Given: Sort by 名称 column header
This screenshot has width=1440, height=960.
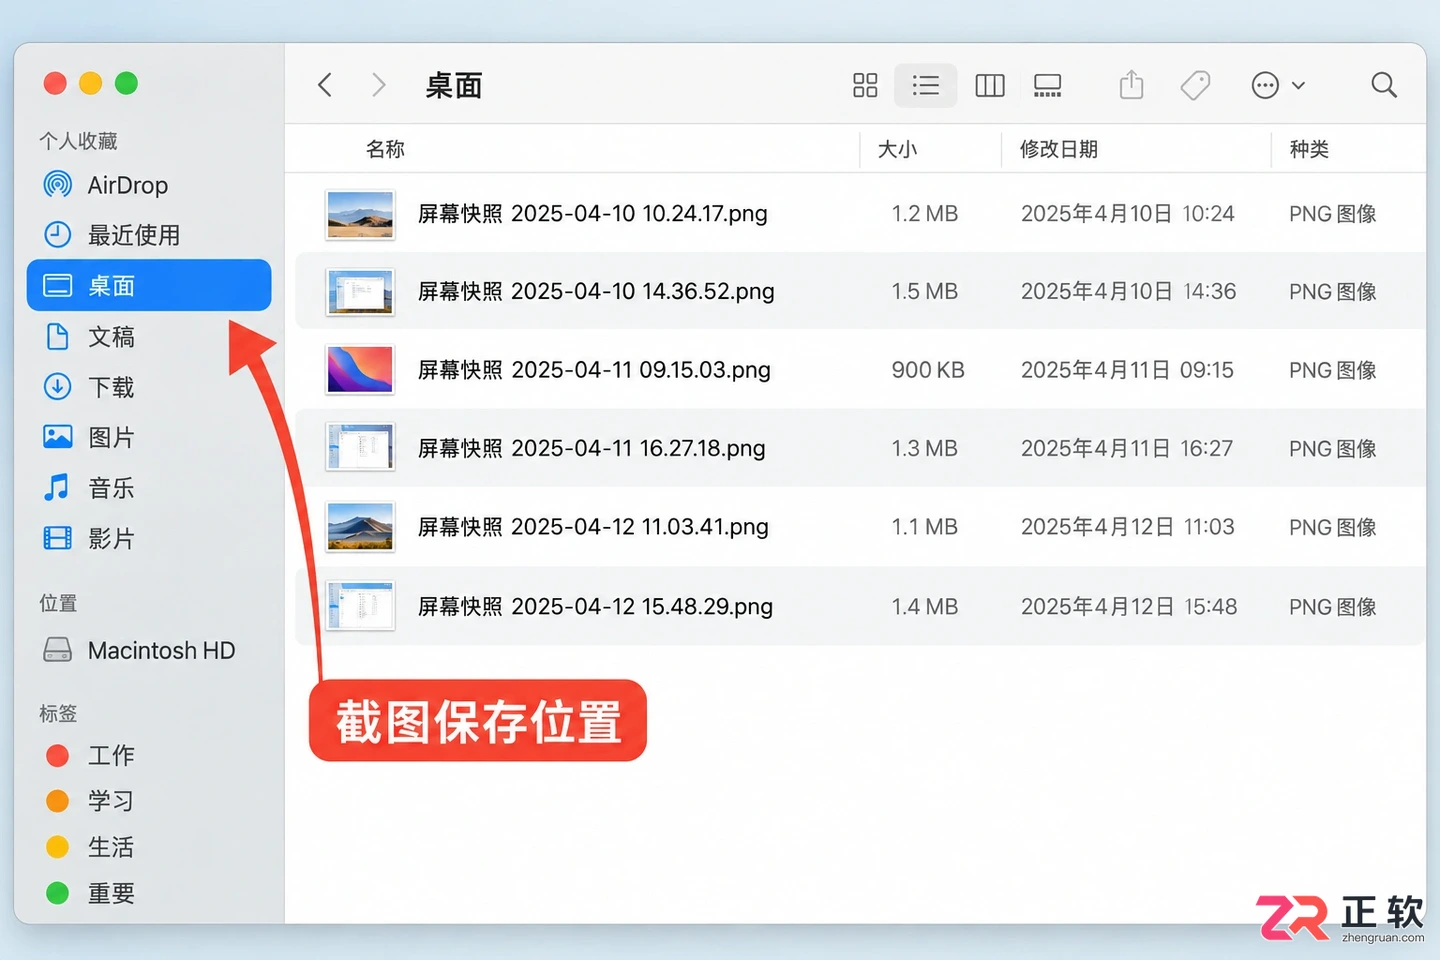Looking at the screenshot, I should [x=385, y=149].
